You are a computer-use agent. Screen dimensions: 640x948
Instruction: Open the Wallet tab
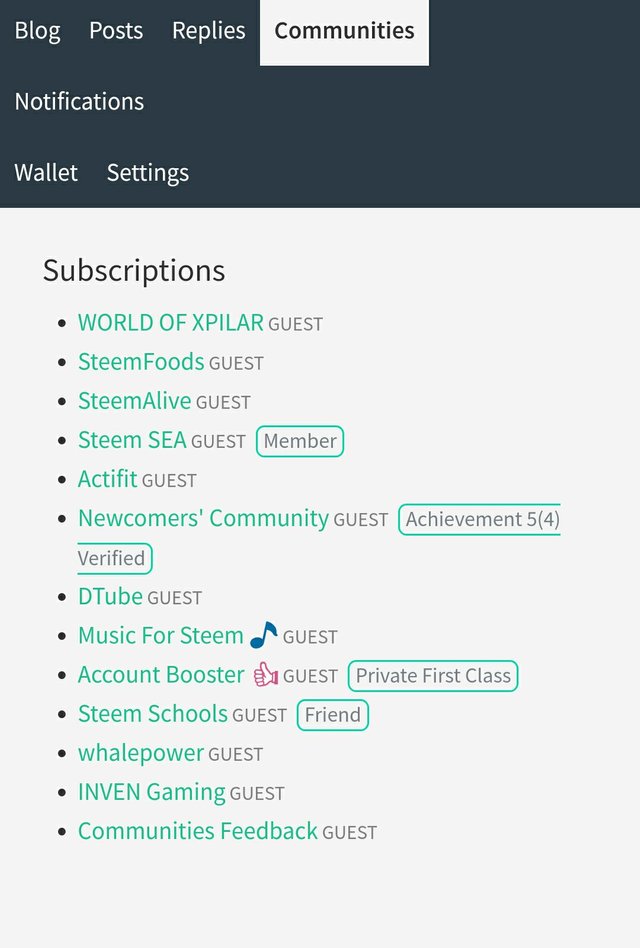click(x=46, y=173)
